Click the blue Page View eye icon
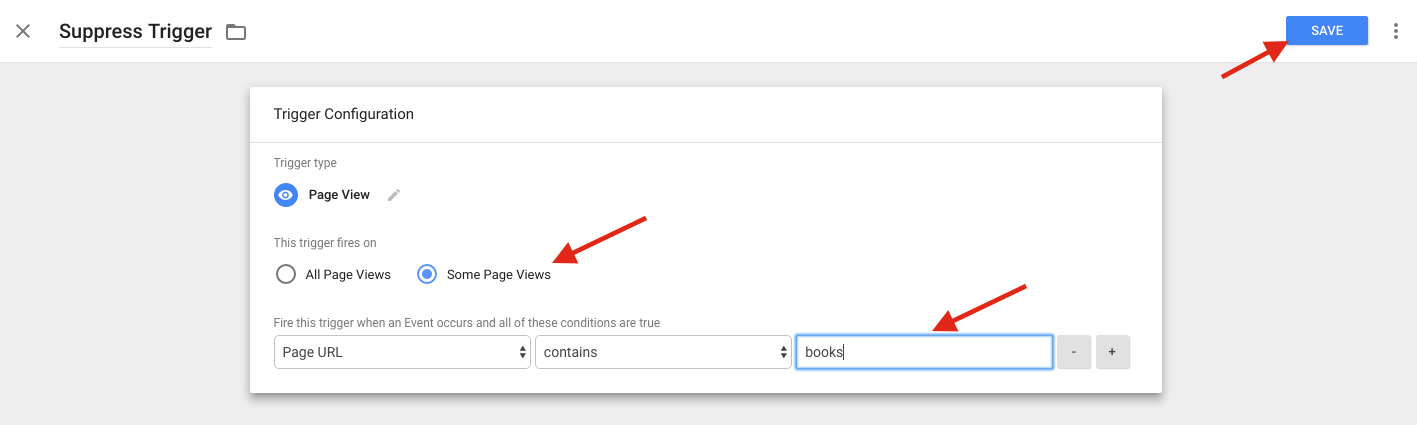This screenshot has width=1417, height=425. [x=286, y=195]
